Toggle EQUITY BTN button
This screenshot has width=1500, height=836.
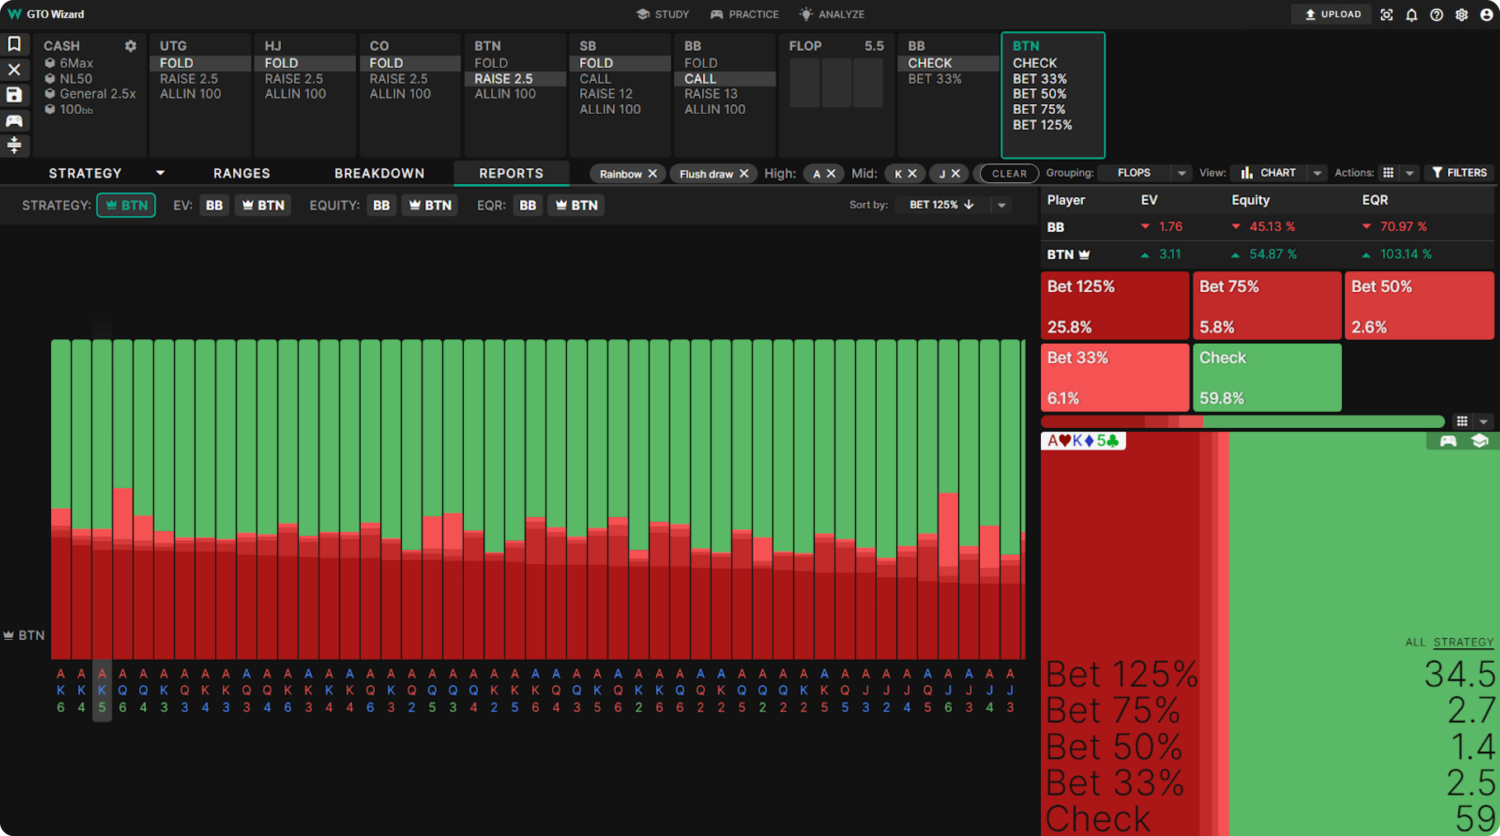point(430,205)
